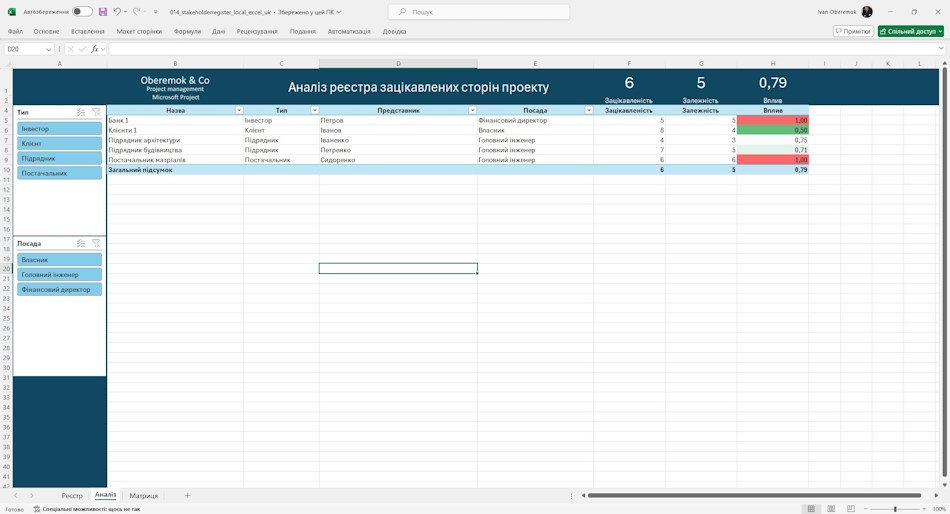Open accessibility status Спеціальні можливості

click(87, 509)
